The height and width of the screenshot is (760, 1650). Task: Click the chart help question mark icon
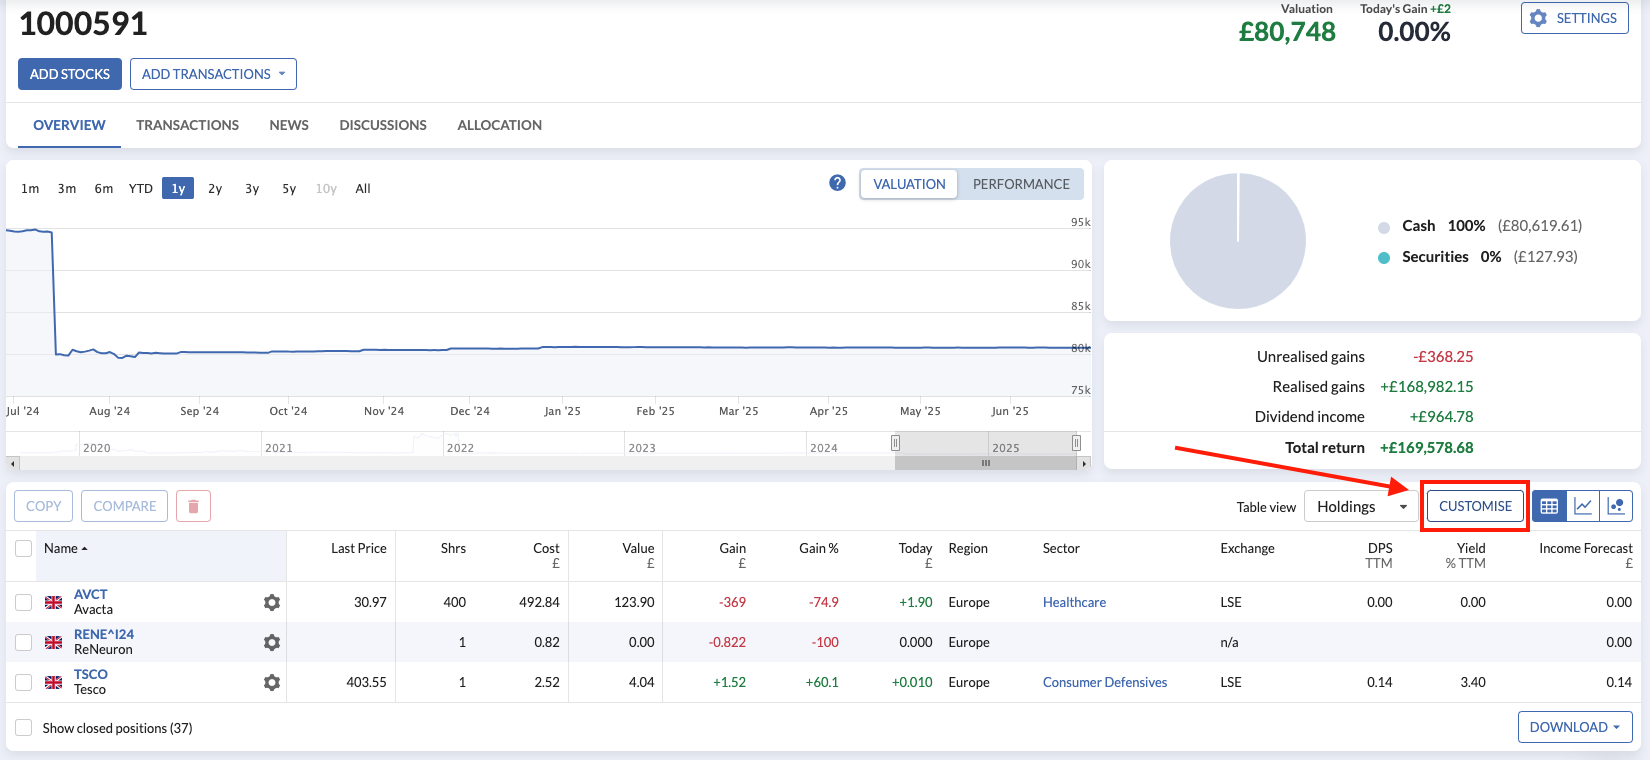(837, 183)
